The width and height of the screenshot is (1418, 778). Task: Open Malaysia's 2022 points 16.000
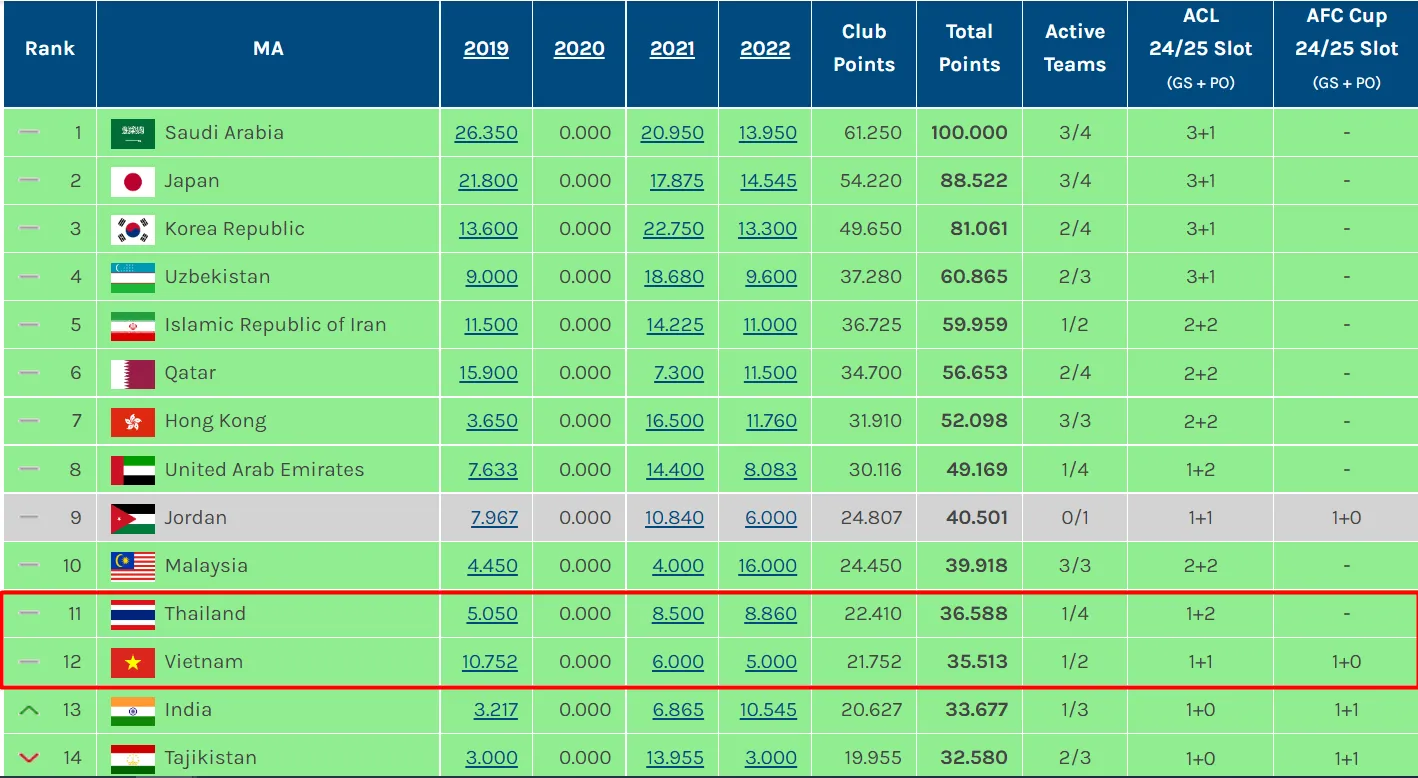(x=767, y=566)
